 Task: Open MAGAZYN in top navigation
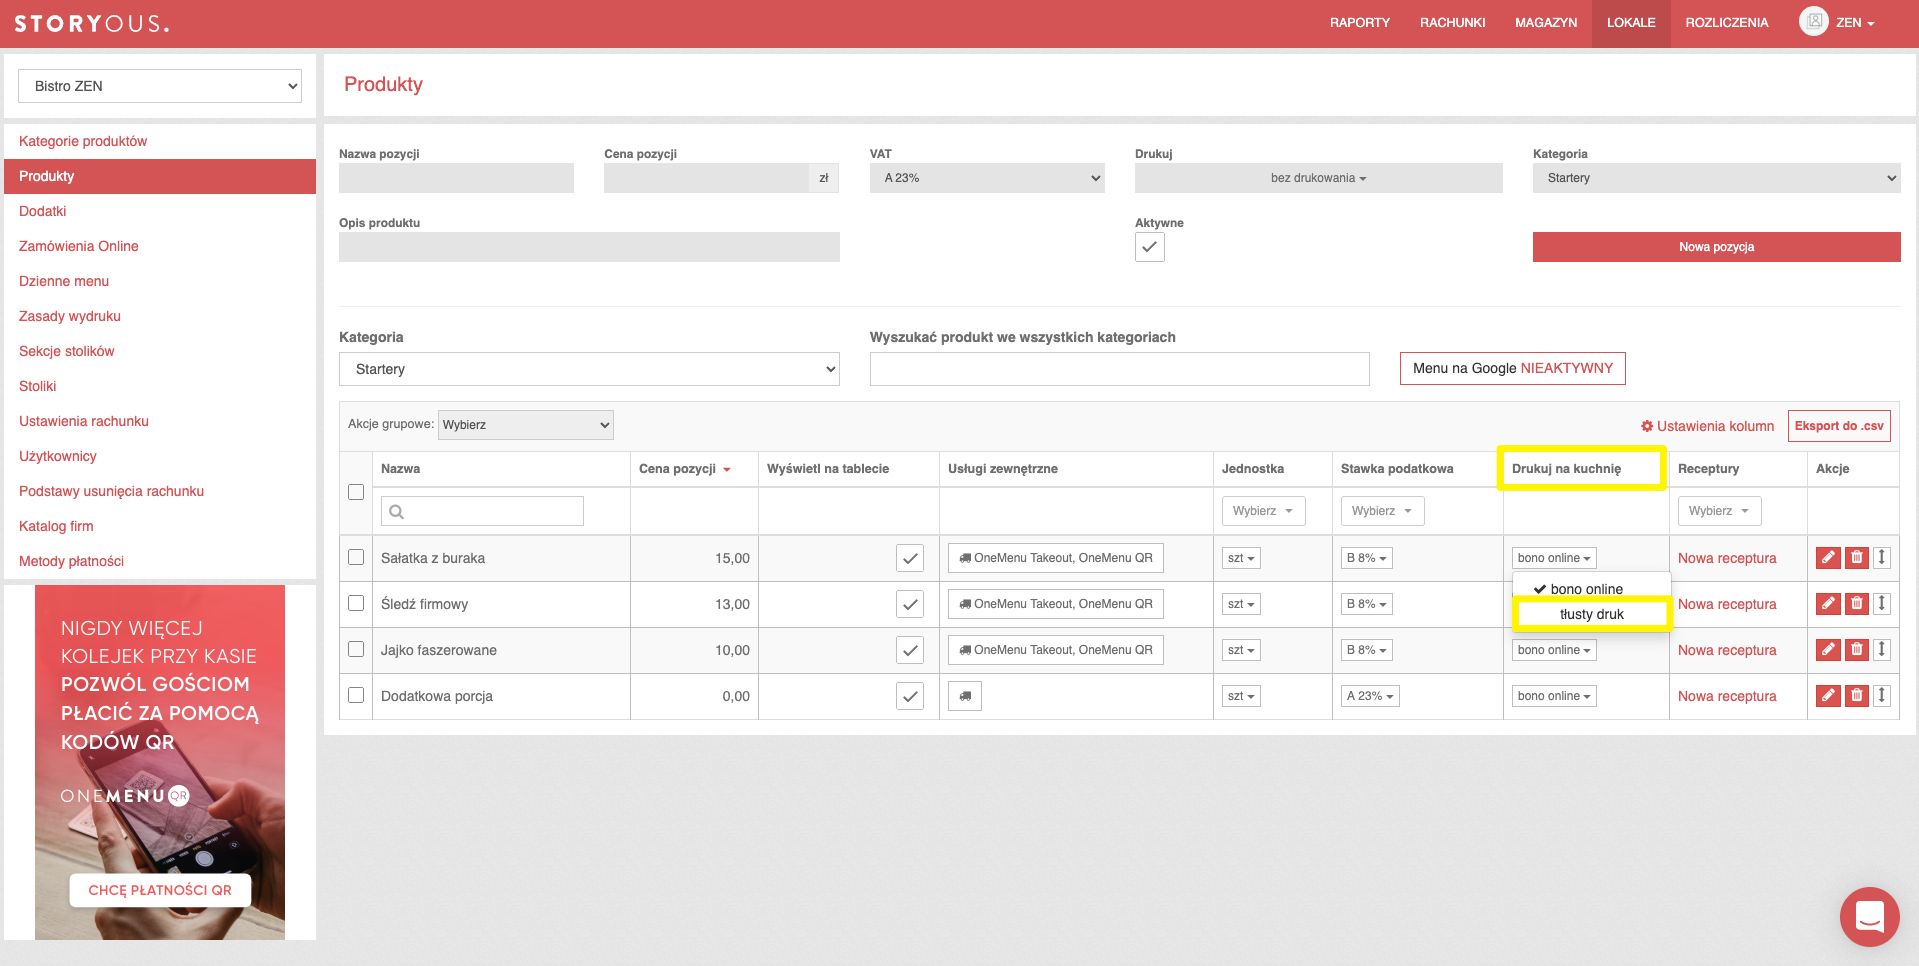1546,23
